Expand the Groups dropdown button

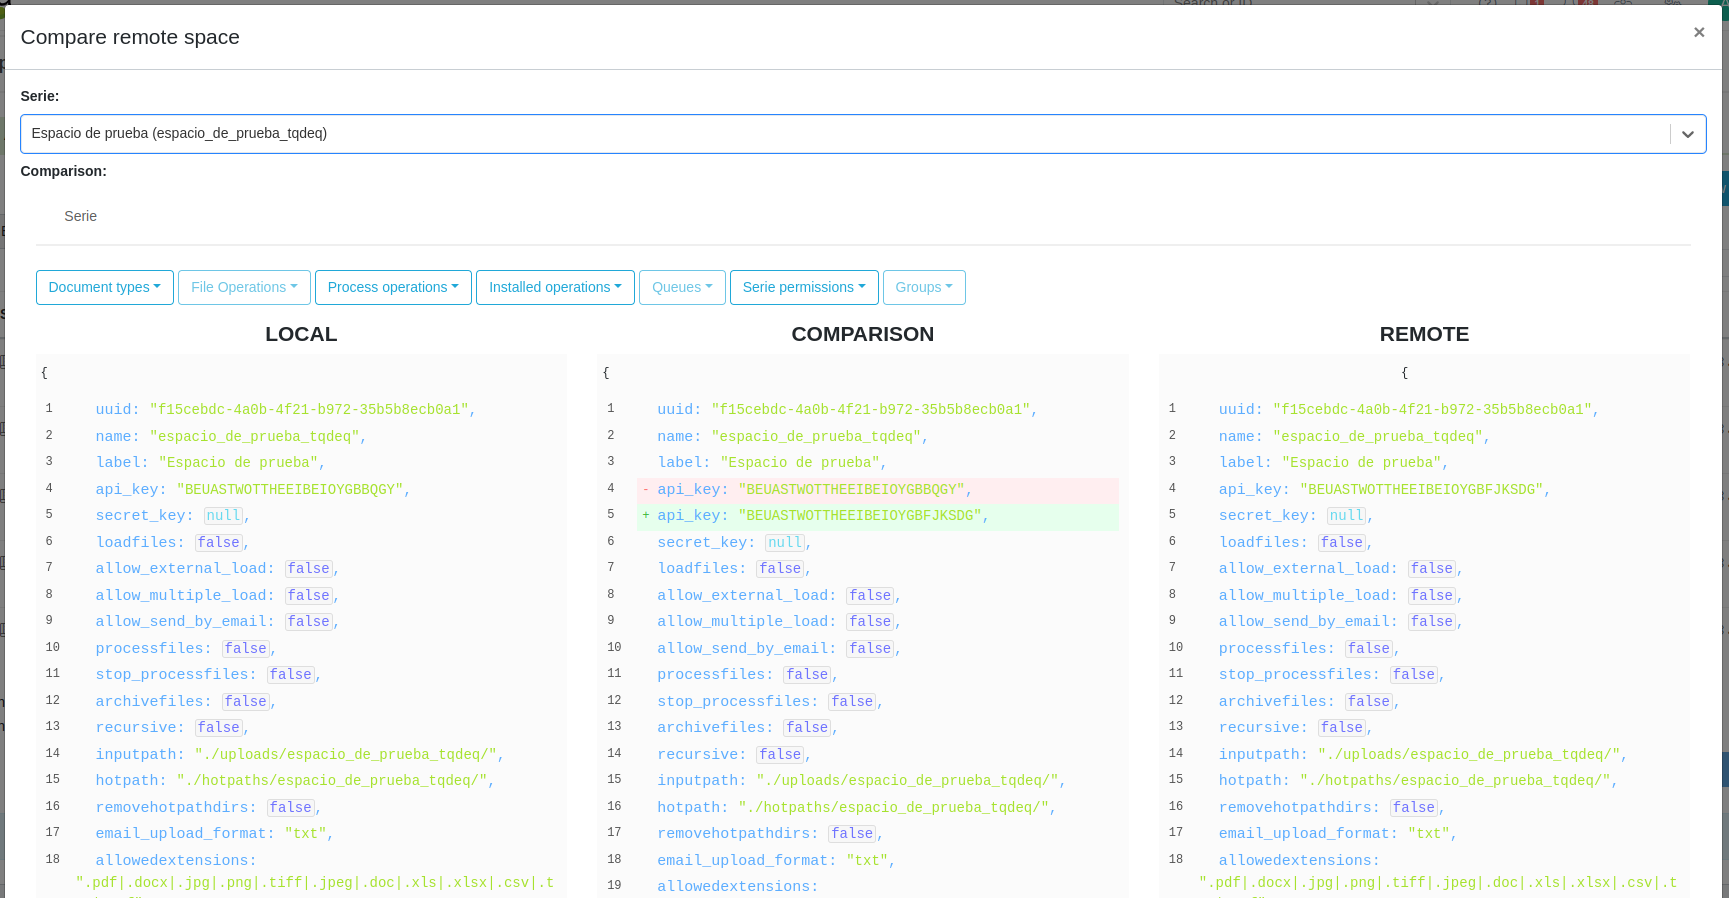924,288
